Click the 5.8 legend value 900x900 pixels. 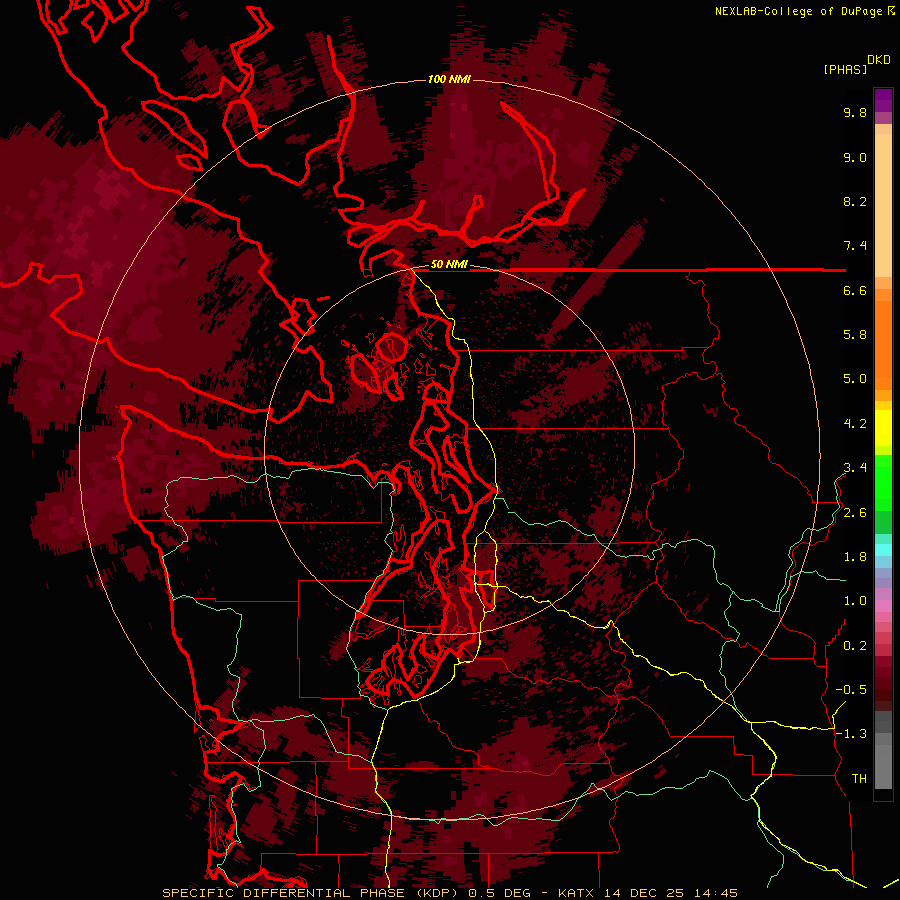(x=855, y=335)
